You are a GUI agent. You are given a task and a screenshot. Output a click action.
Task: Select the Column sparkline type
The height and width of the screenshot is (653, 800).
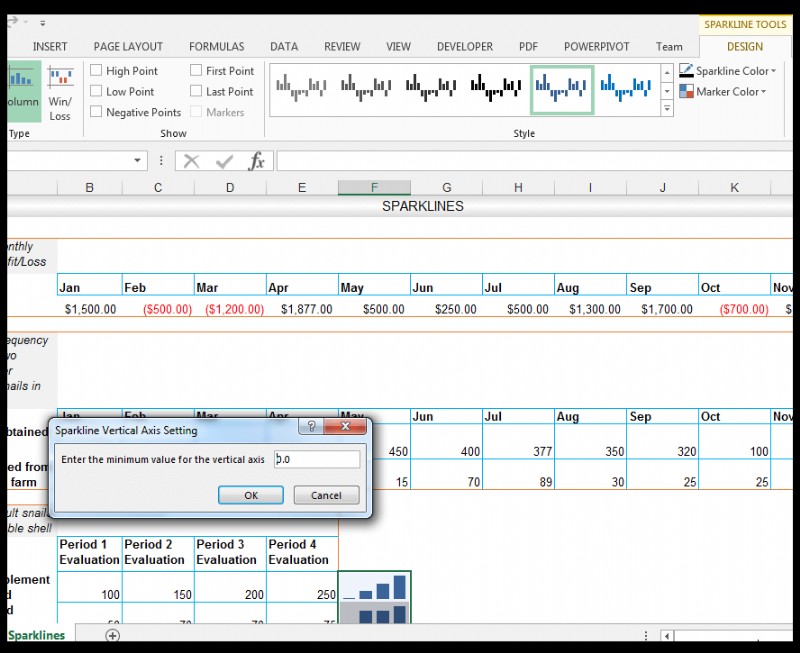pyautogui.click(x=22, y=91)
